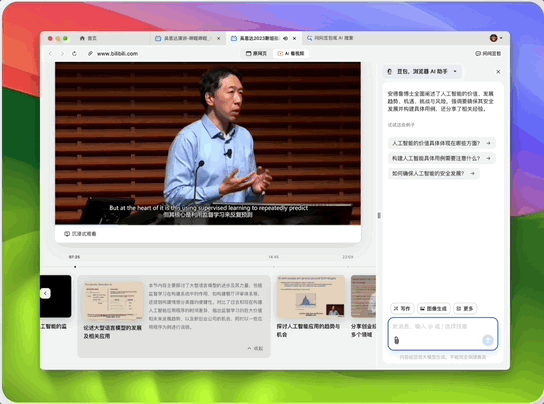Show previous chapters with the left chevron
The width and height of the screenshot is (544, 404).
tap(45, 294)
